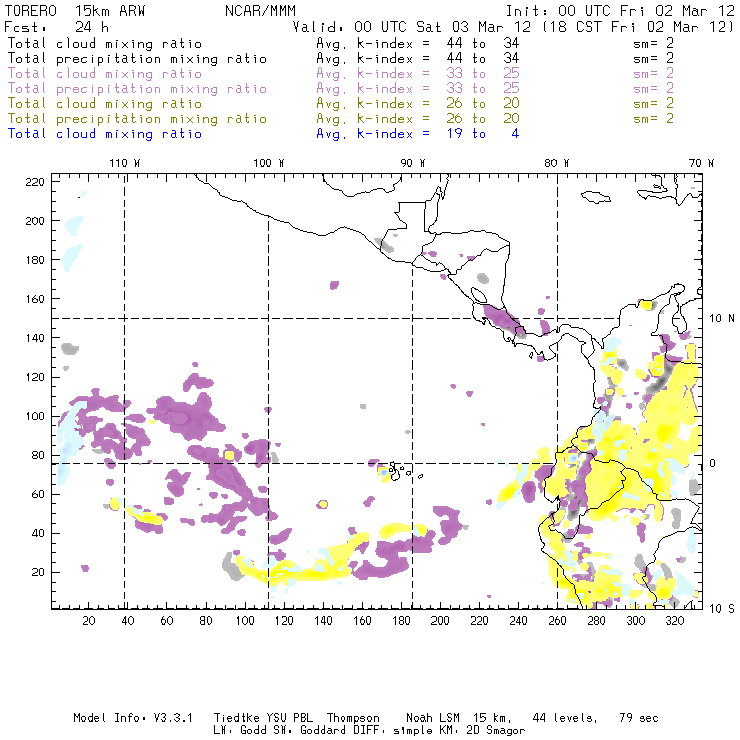The width and height of the screenshot is (740, 740).
Task: Click "160" on the vertical axis
Action: (x=35, y=299)
